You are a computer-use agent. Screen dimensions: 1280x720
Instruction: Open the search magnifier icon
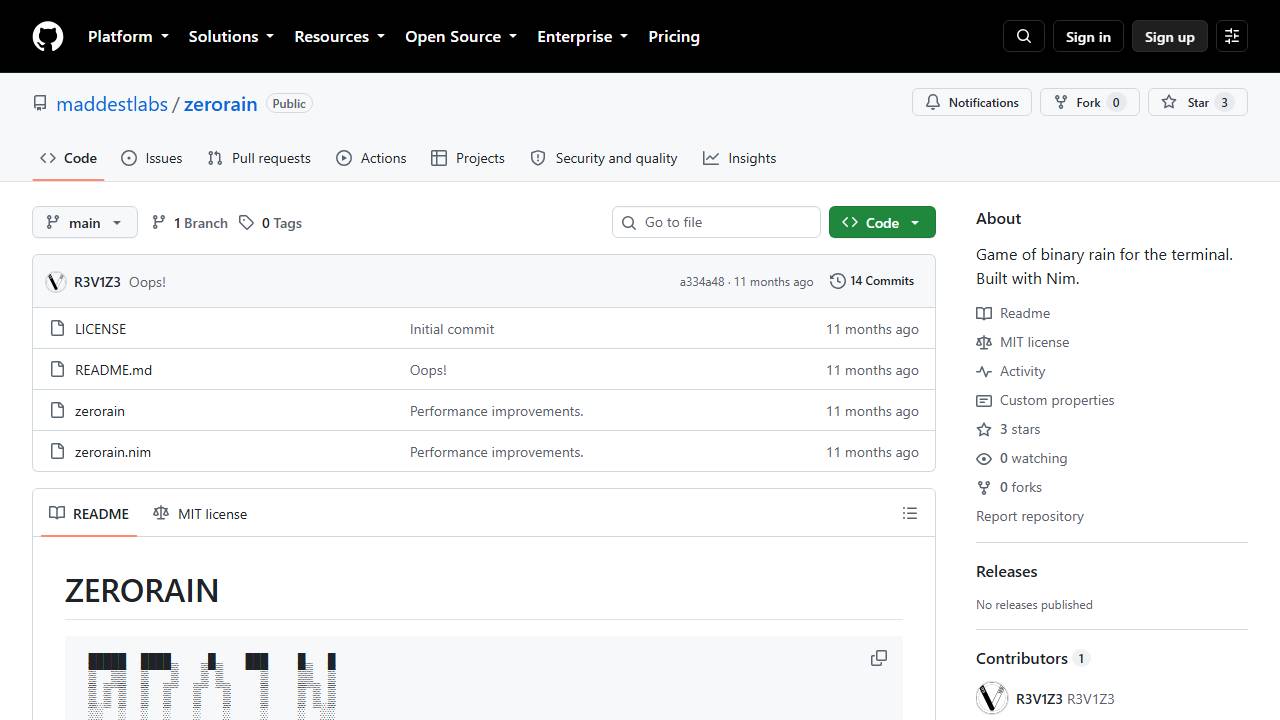pos(1024,37)
